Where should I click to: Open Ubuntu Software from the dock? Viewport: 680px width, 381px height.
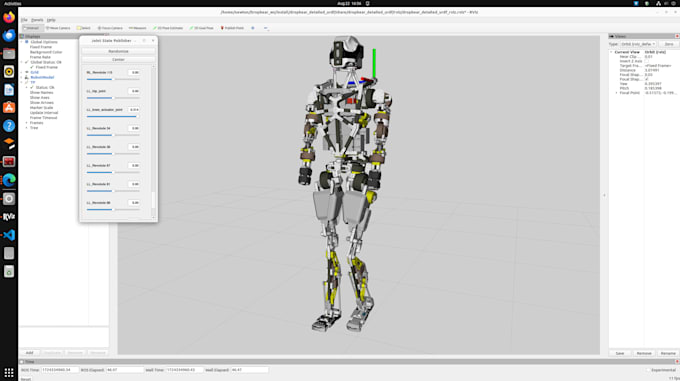9,107
